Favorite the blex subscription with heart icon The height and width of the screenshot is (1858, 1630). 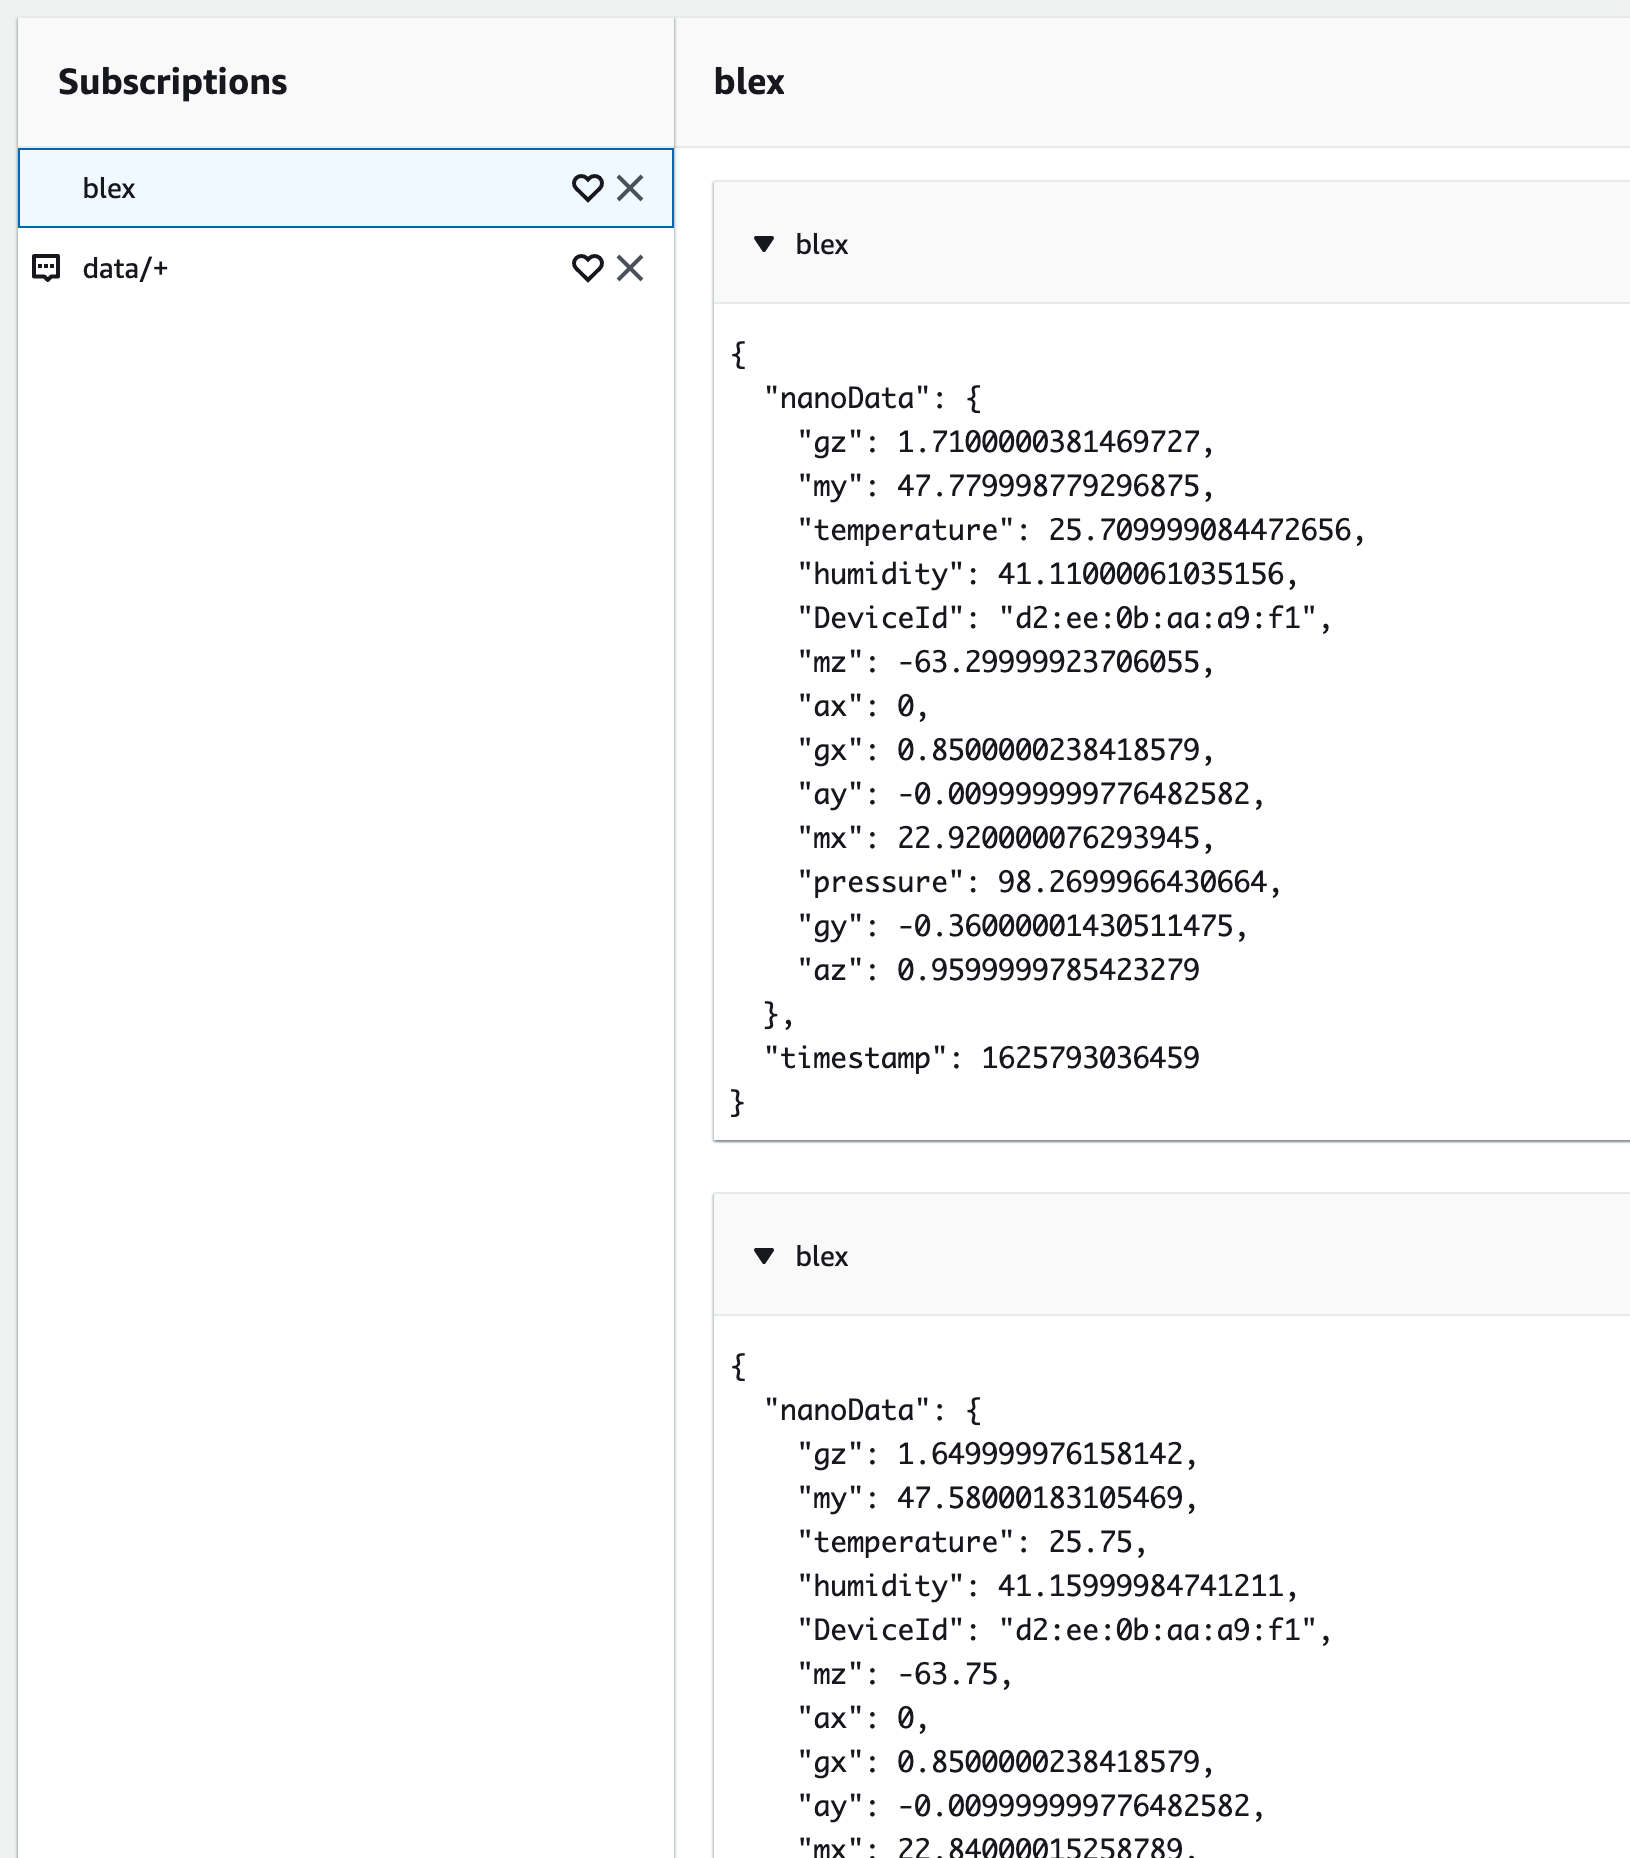[x=587, y=188]
